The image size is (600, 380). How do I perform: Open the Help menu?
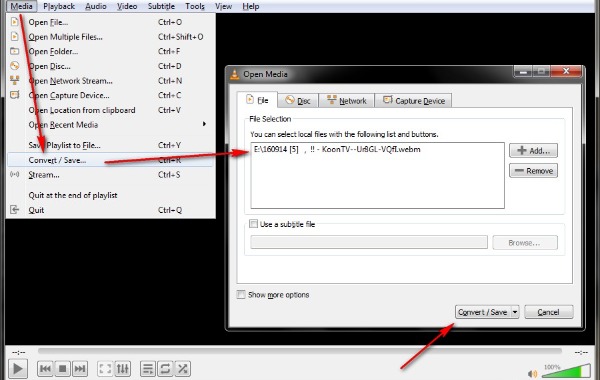pos(251,6)
